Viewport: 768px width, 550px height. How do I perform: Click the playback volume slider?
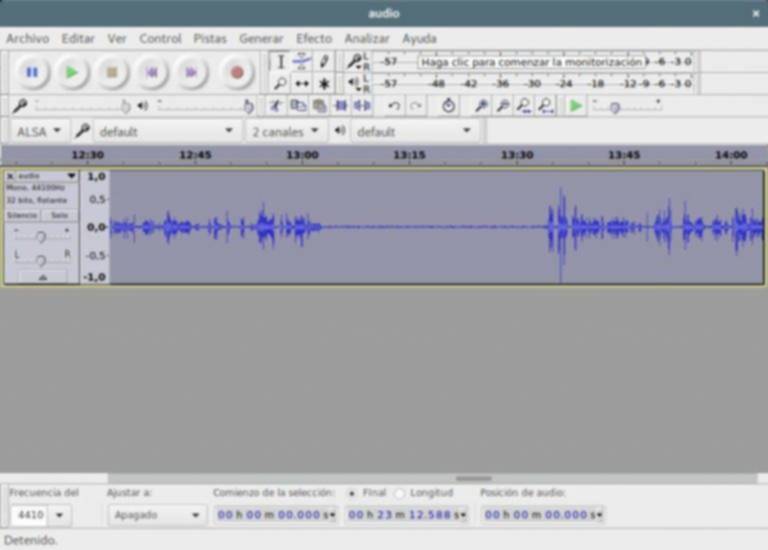(205, 106)
